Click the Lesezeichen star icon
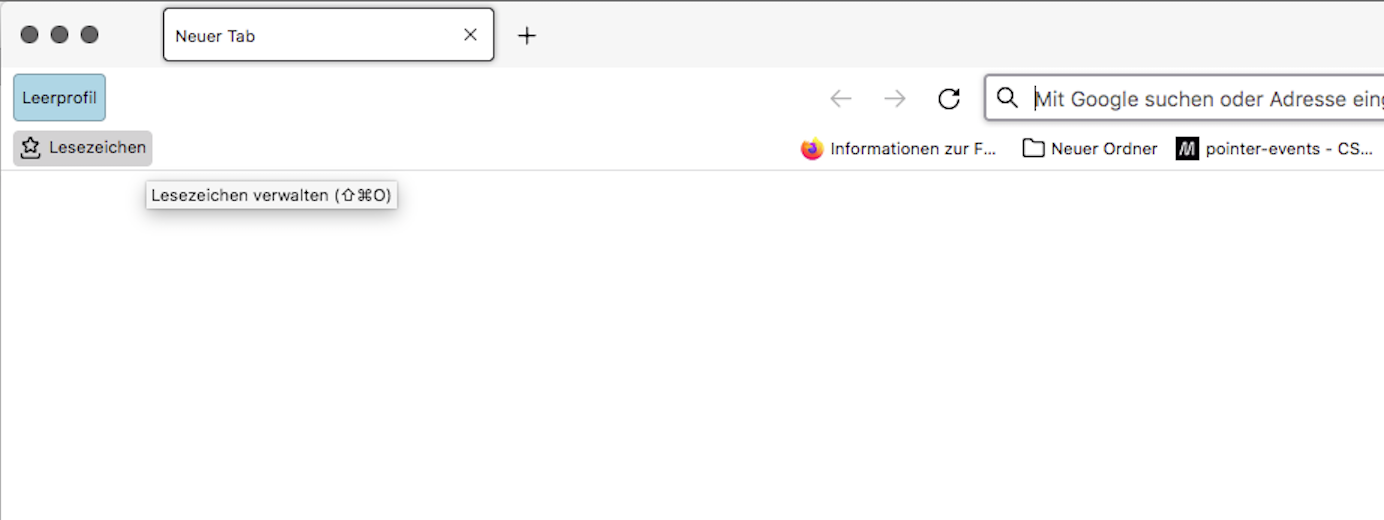Image resolution: width=1384 pixels, height=520 pixels. tap(31, 148)
